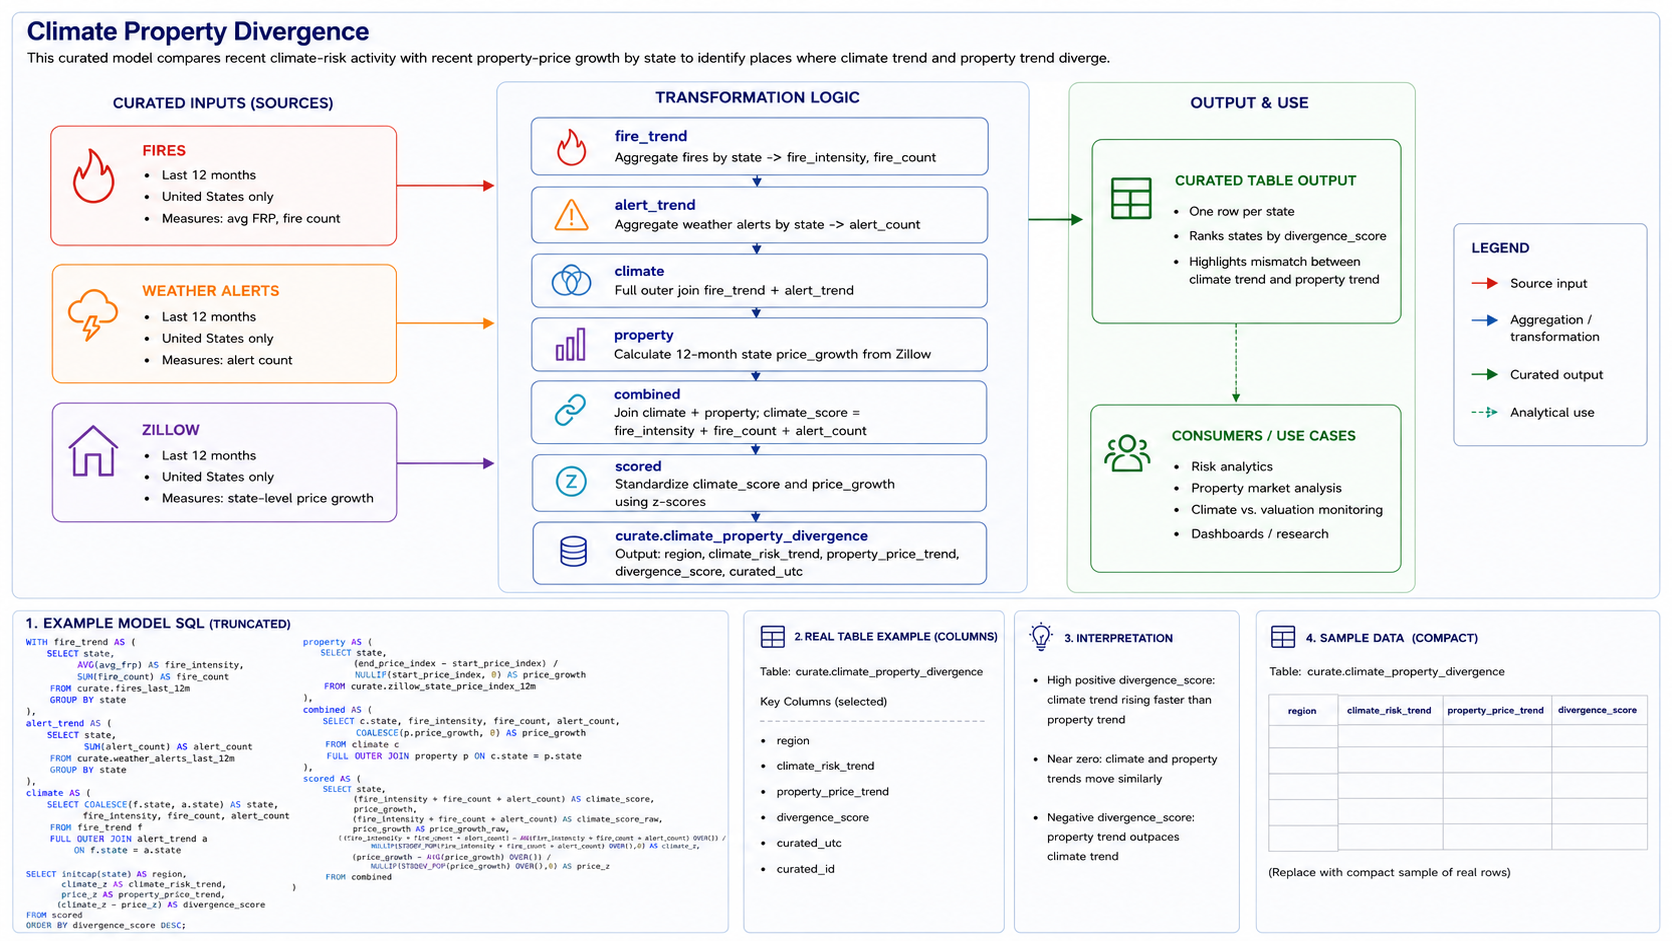Select 'One row per state' bullet
This screenshot has width=1672, height=941.
(1241, 212)
